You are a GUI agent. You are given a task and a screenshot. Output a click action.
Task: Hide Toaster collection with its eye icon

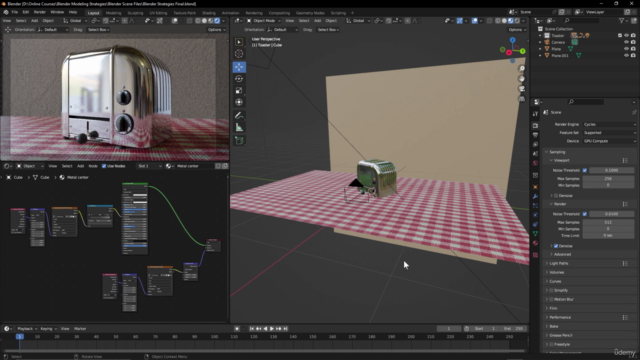(x=627, y=36)
